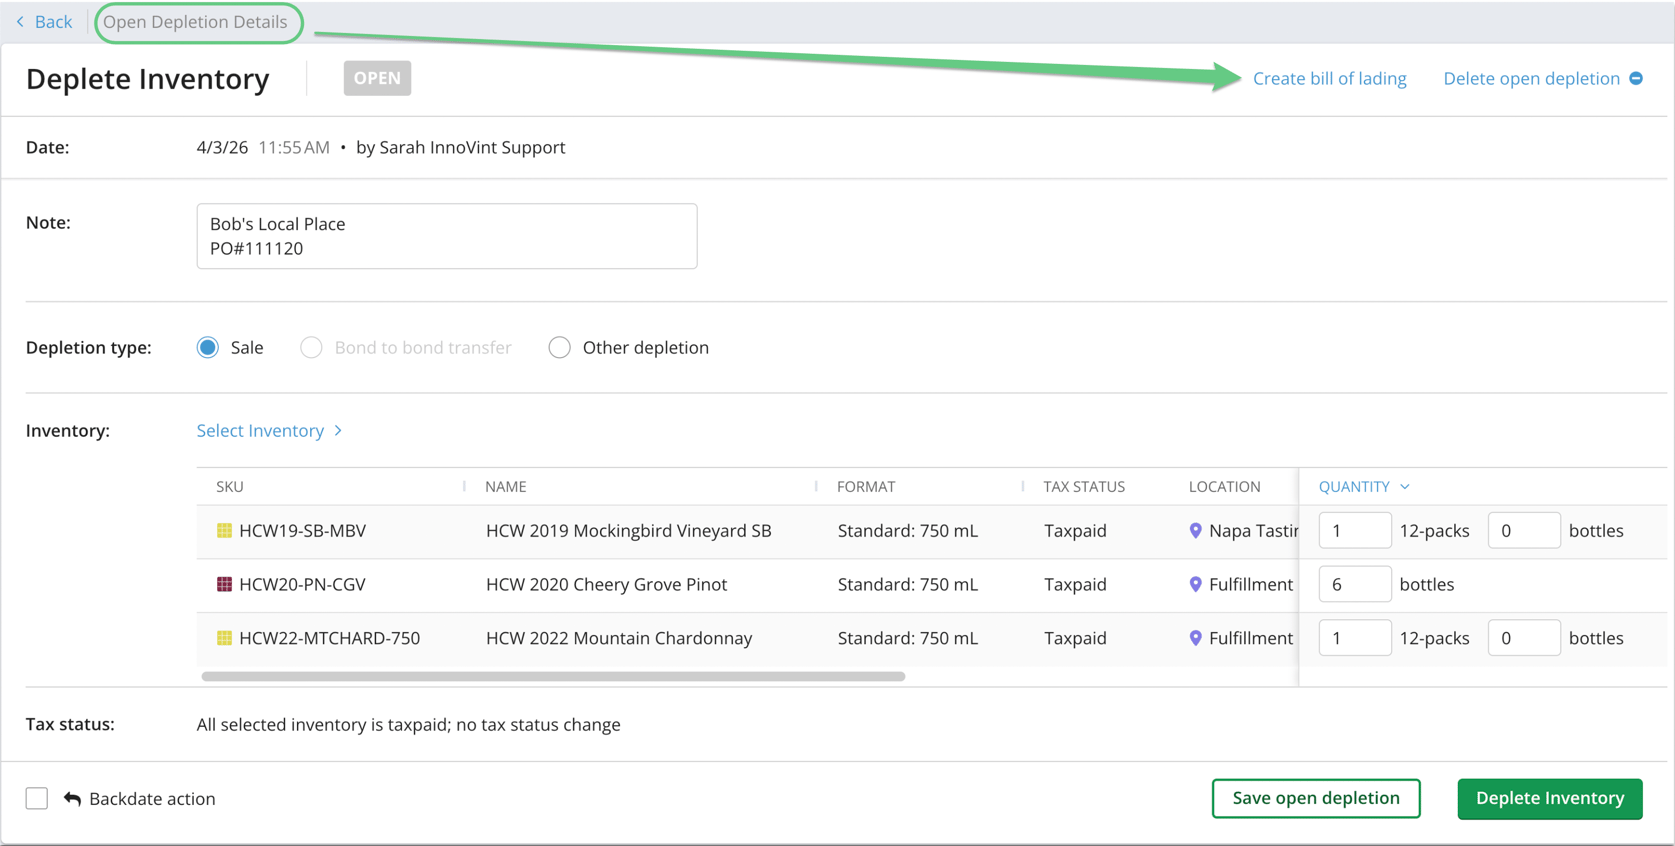1675x846 pixels.
Task: Click the Back chevron arrow icon
Action: 20,22
